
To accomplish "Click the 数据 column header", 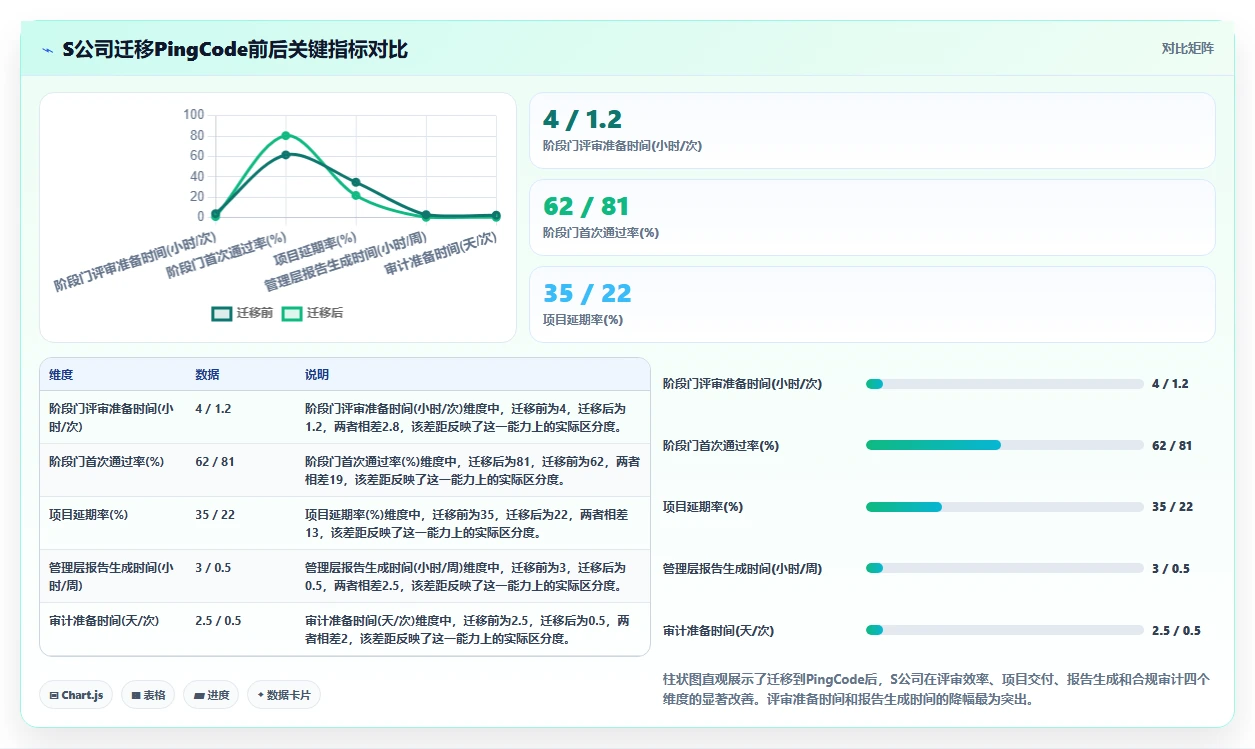I will 207,375.
